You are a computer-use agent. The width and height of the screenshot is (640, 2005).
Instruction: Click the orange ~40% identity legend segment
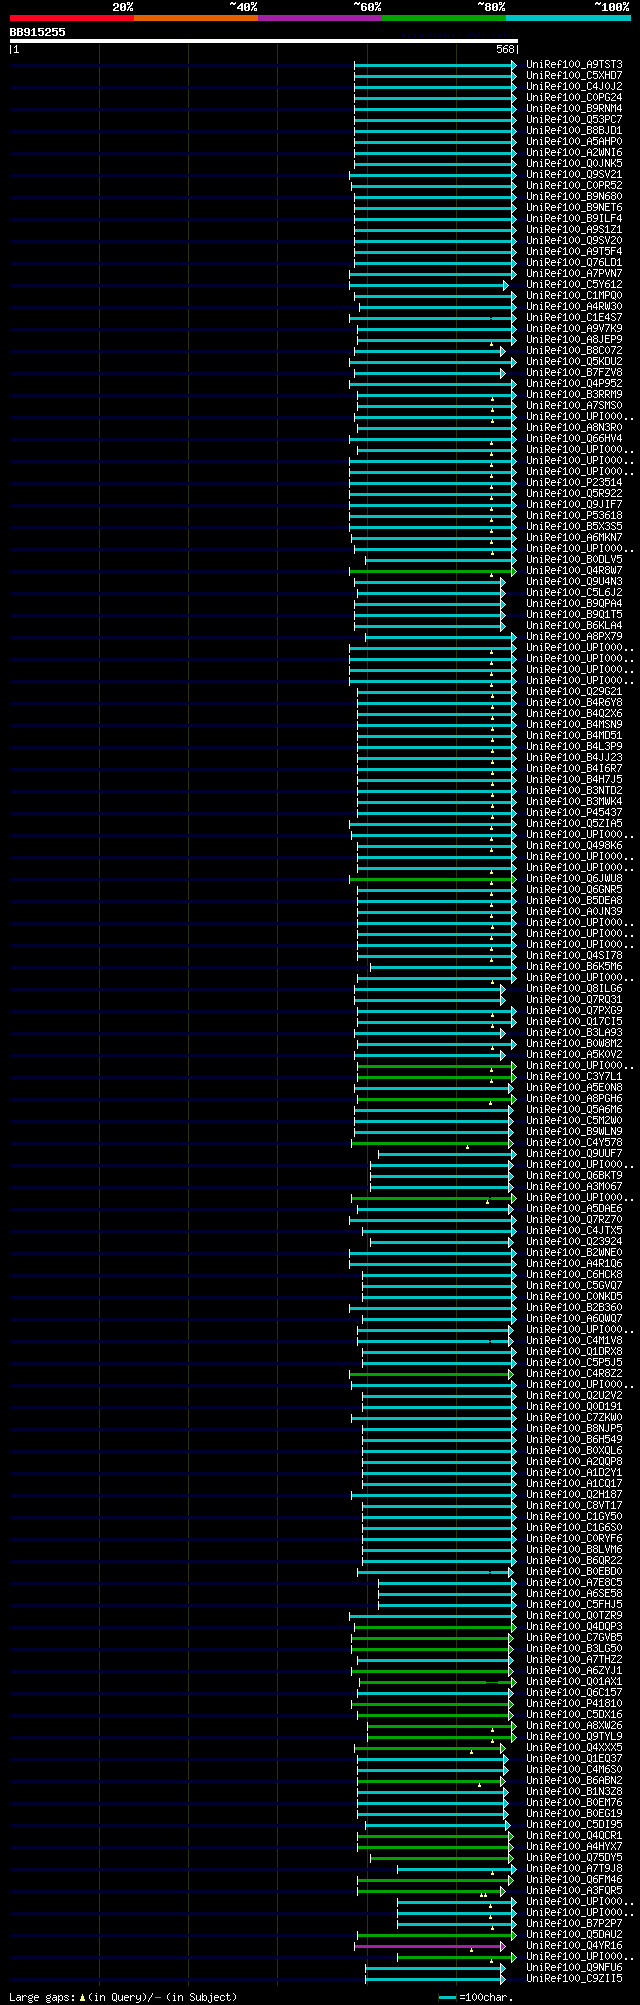[x=195, y=18]
